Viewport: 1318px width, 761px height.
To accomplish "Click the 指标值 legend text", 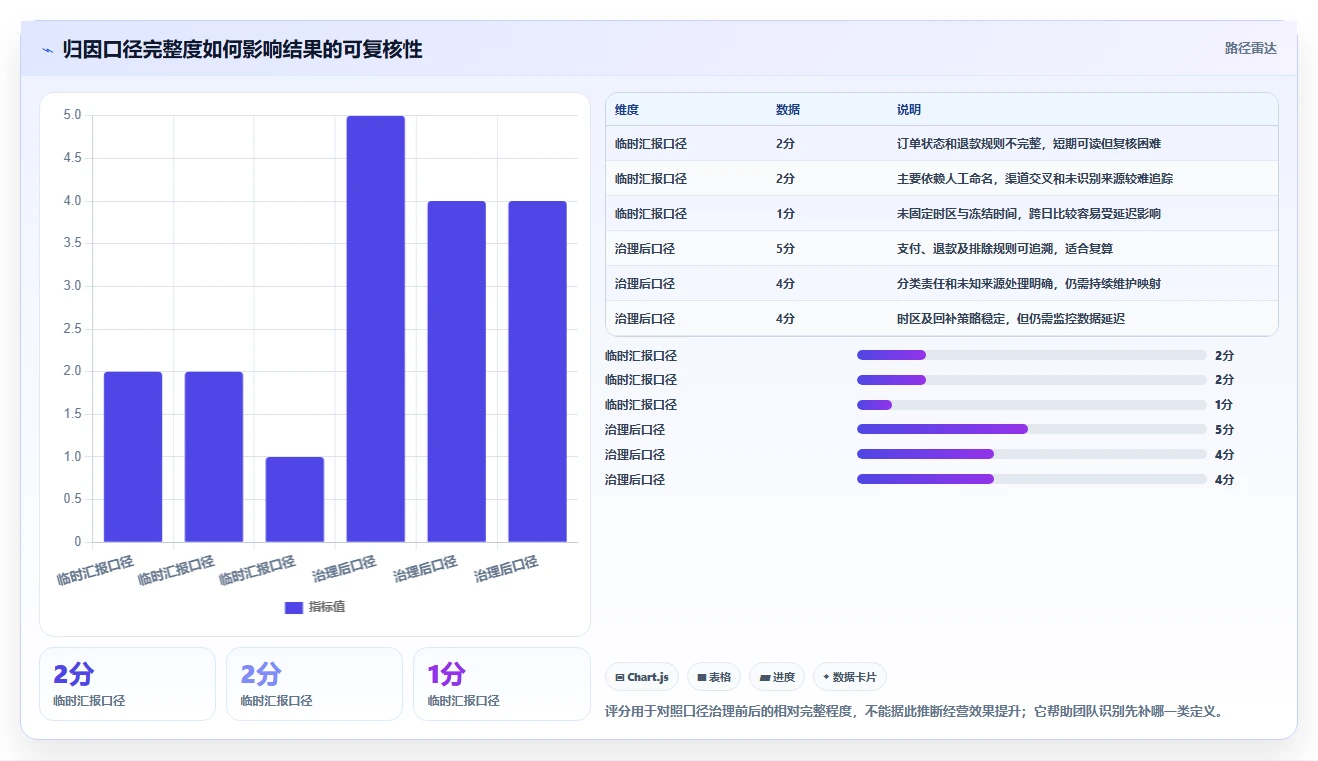I will (x=327, y=607).
